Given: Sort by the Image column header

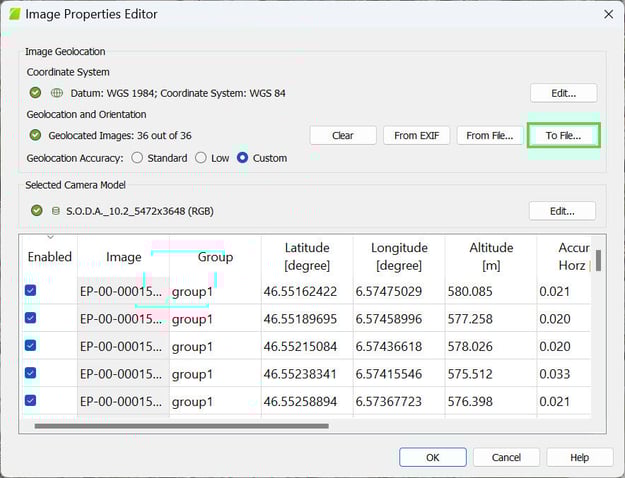Looking at the screenshot, I should (x=124, y=257).
